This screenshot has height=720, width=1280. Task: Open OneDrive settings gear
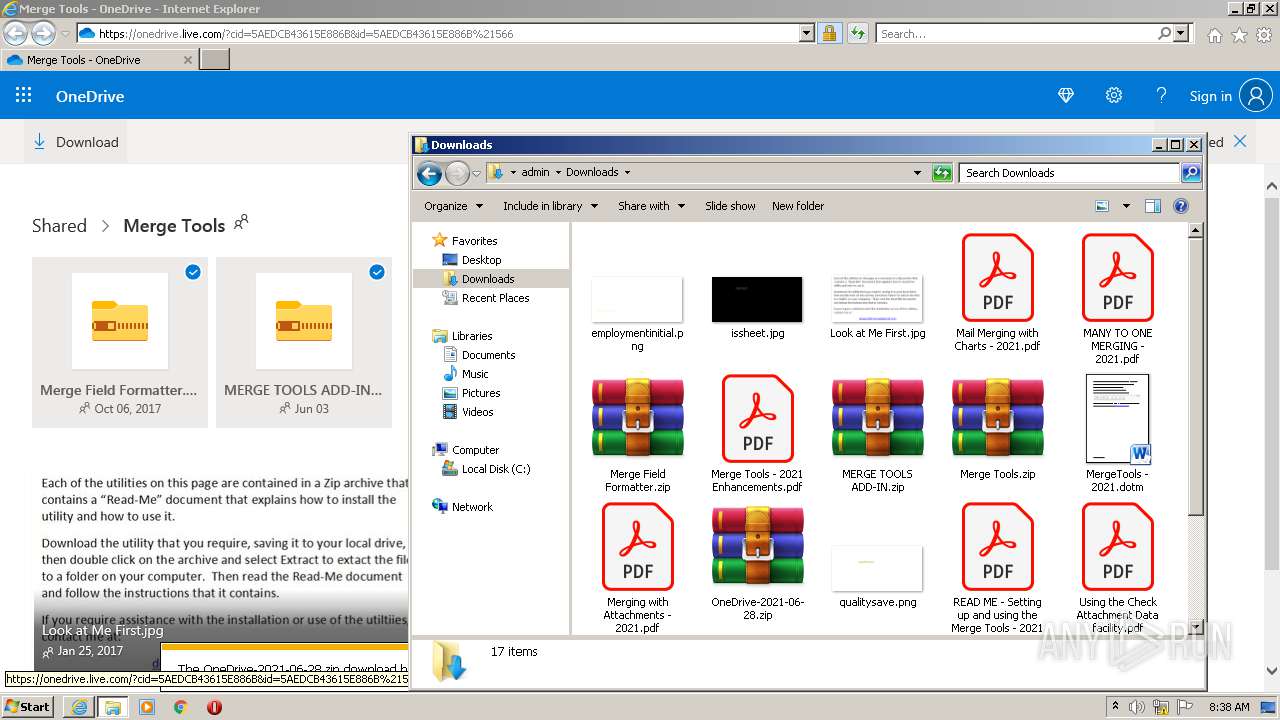(x=1114, y=96)
